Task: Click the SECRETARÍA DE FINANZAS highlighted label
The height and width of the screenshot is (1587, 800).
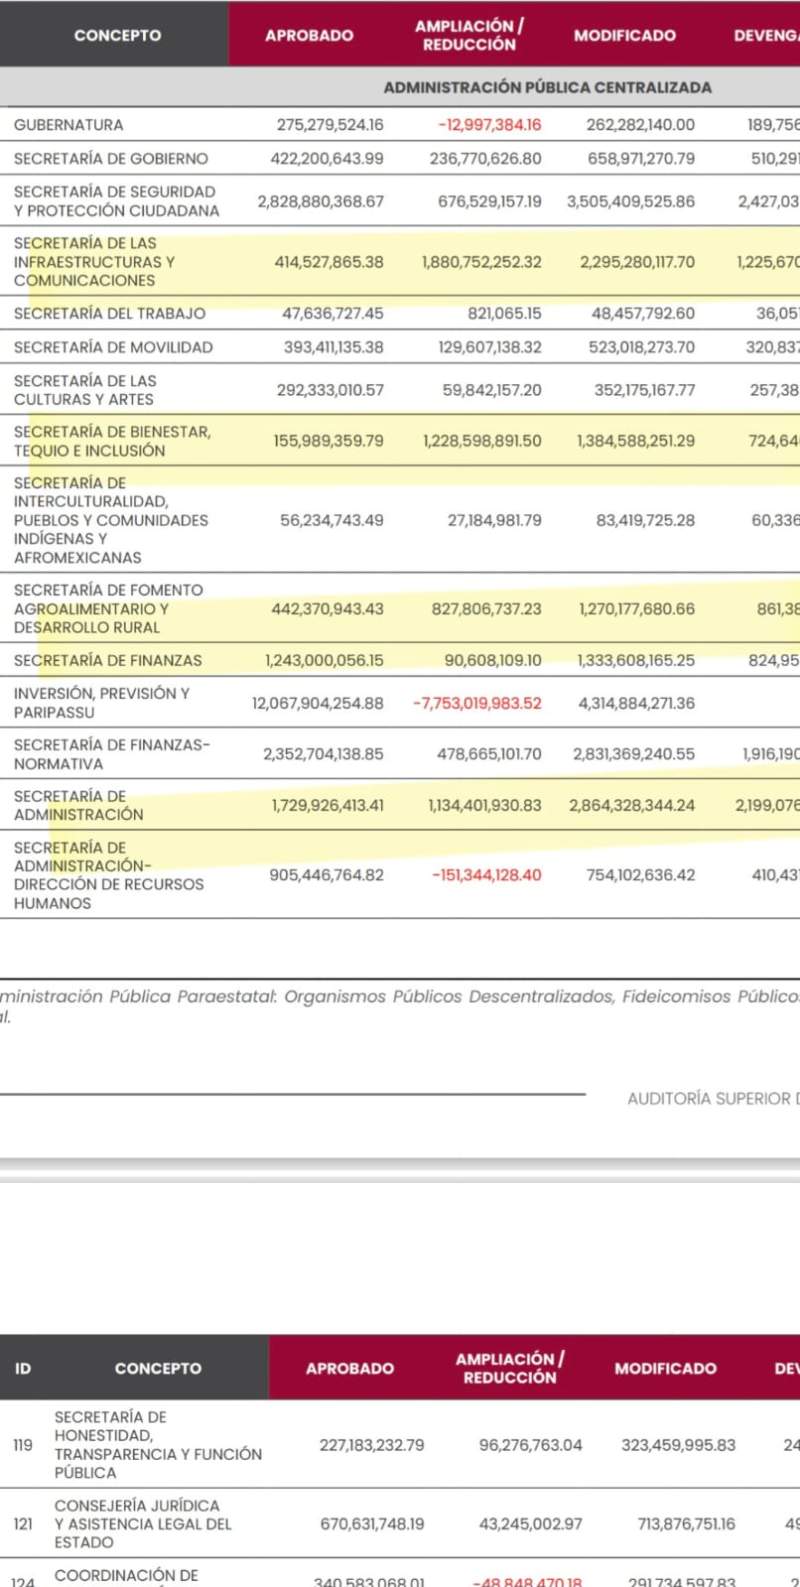Action: pos(108,660)
